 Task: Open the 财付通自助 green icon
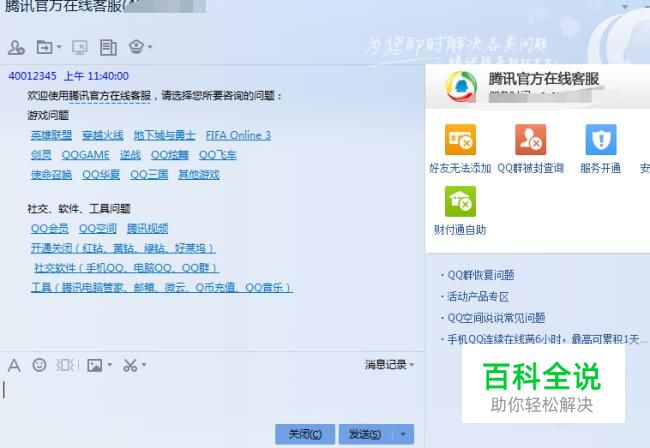click(460, 201)
